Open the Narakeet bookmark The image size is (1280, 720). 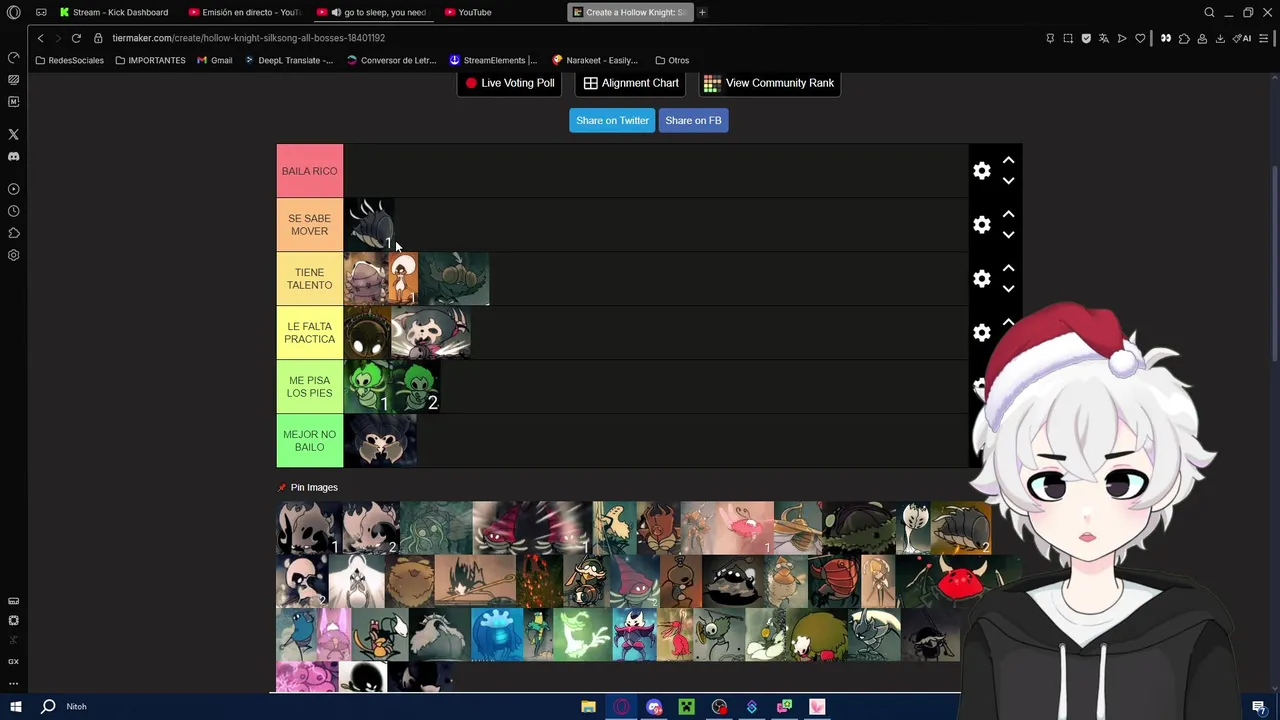(x=595, y=60)
